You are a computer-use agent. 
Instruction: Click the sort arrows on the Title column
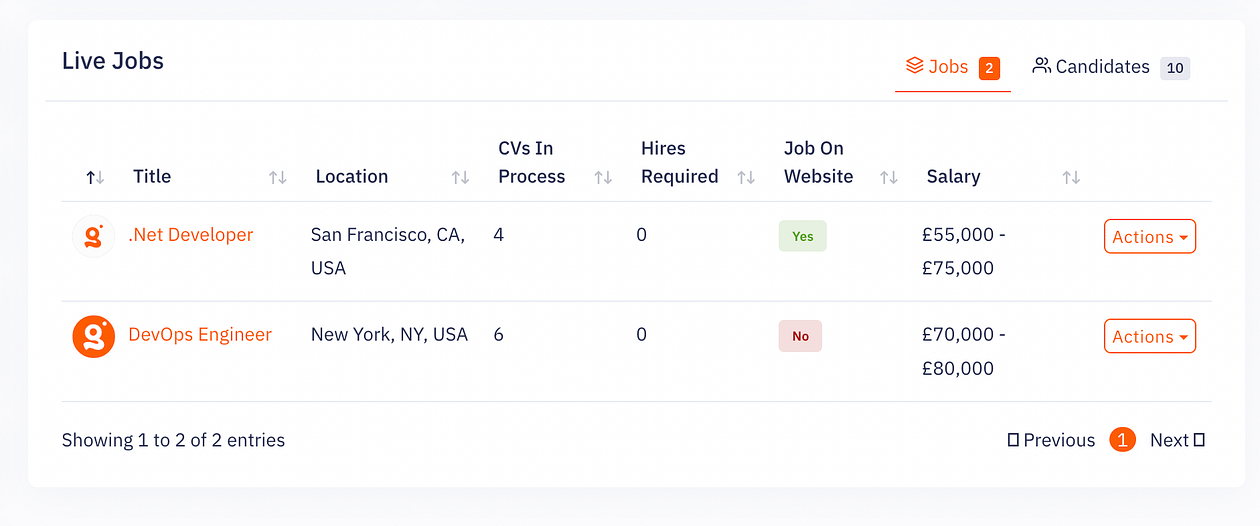(x=278, y=177)
